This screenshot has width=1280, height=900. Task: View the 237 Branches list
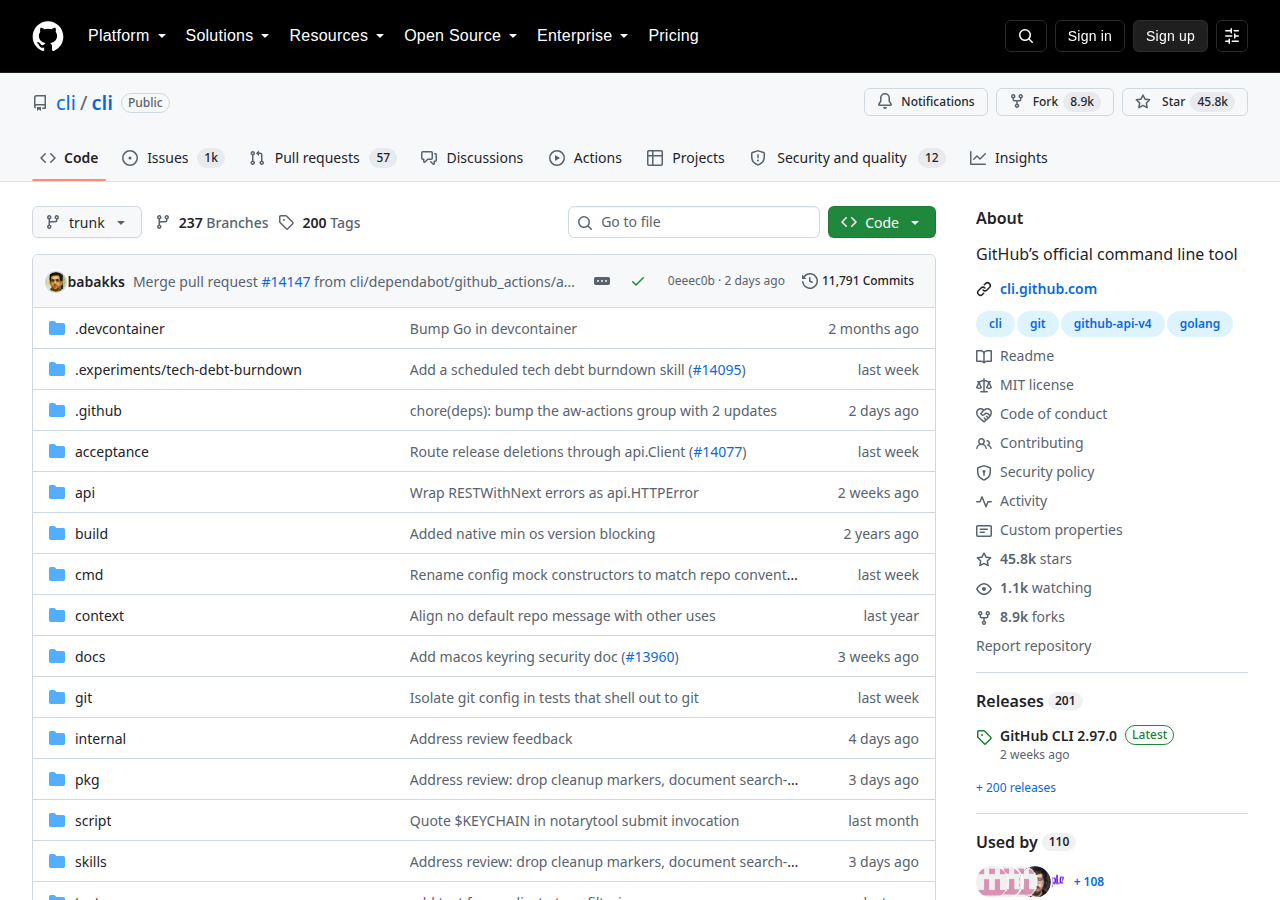(x=212, y=223)
